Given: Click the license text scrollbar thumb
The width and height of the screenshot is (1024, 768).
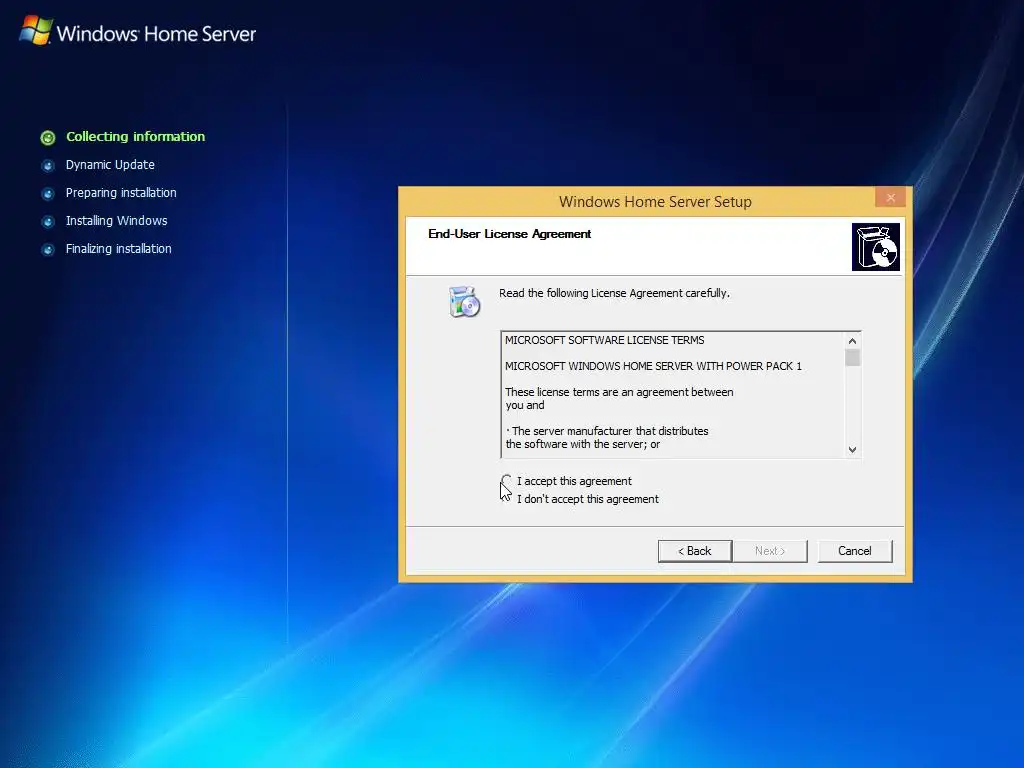Looking at the screenshot, I should coord(852,358).
